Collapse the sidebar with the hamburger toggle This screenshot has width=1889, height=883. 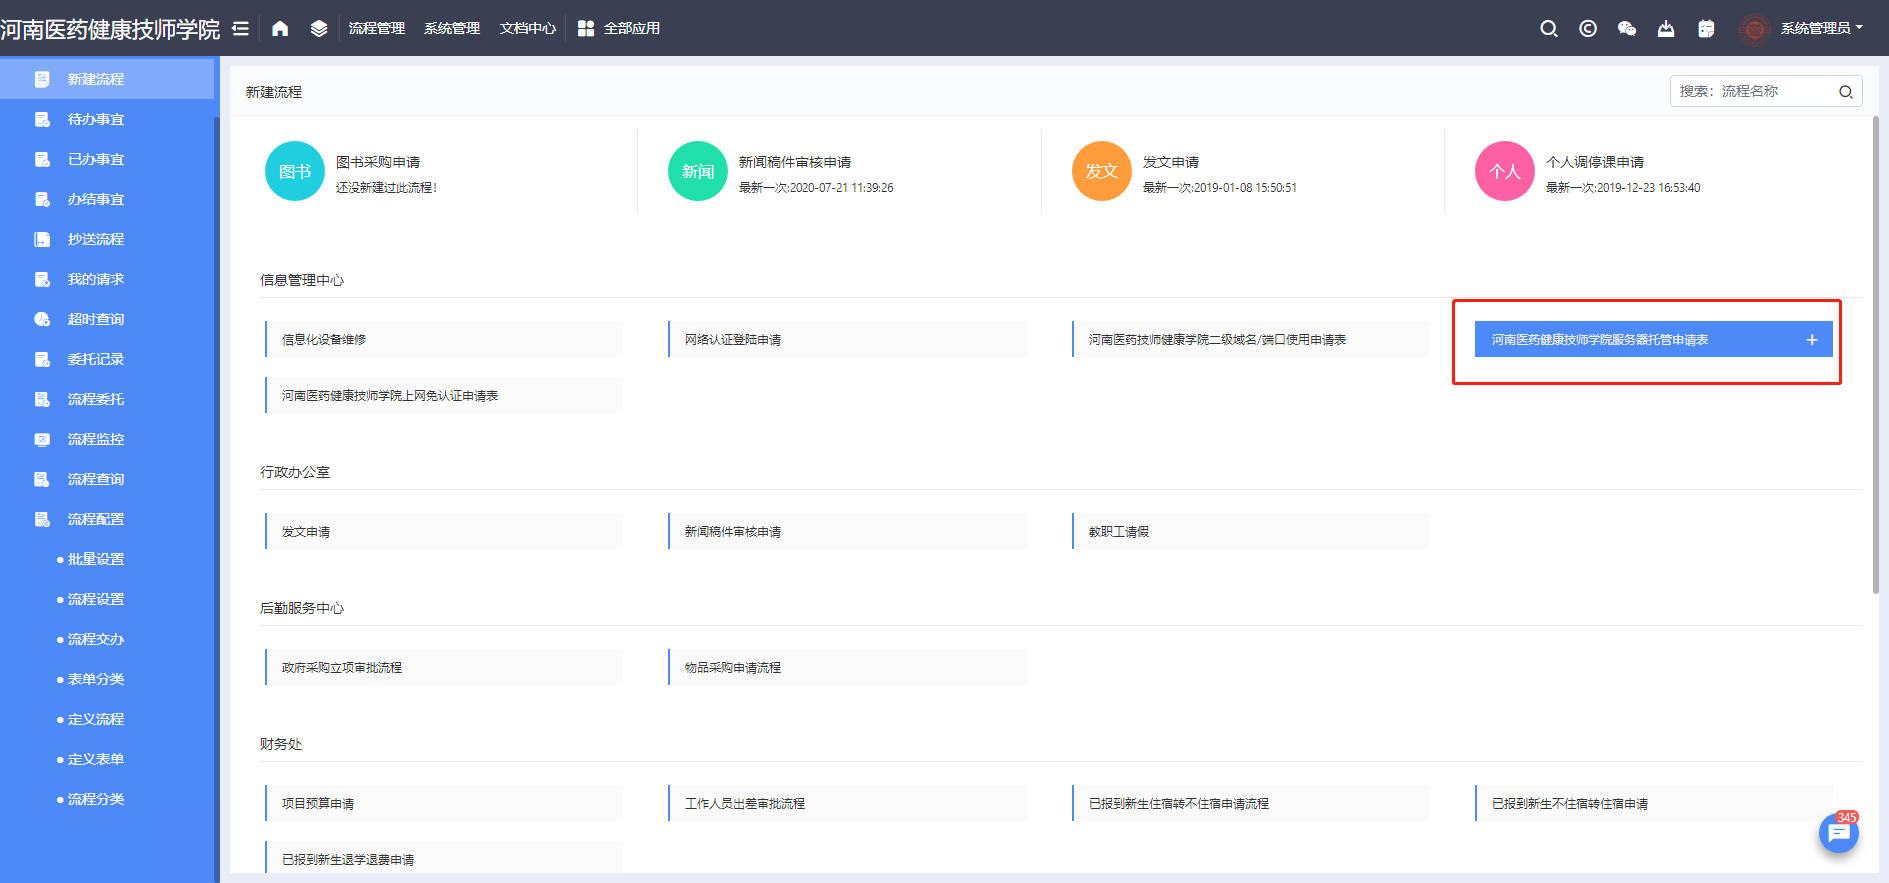241,28
